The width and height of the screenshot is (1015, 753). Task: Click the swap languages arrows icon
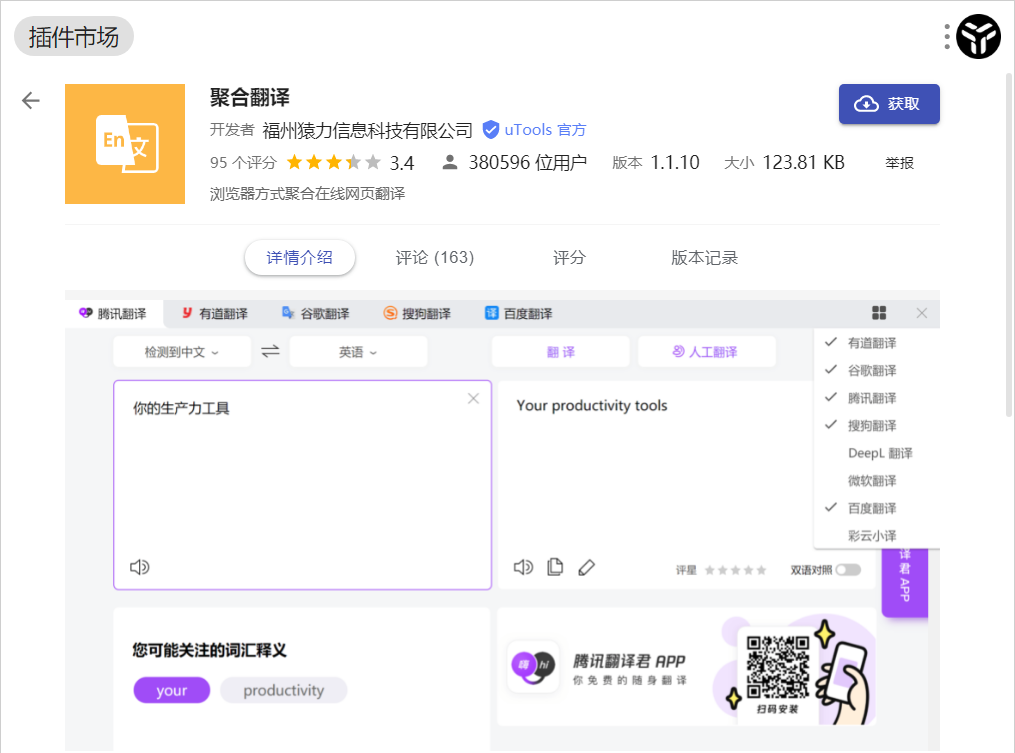[x=270, y=351]
